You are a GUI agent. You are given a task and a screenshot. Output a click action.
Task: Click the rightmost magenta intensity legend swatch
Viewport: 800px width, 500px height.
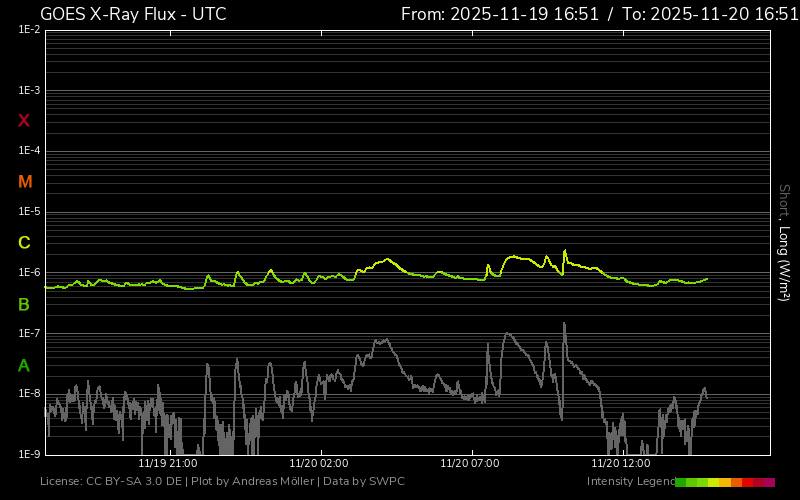[769, 482]
